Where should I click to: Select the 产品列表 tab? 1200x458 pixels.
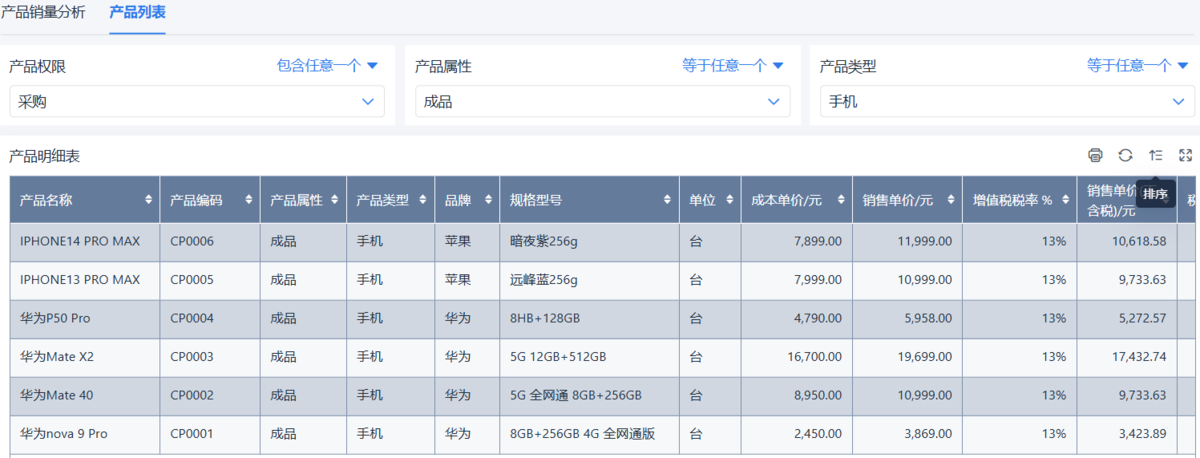pyautogui.click(x=137, y=13)
